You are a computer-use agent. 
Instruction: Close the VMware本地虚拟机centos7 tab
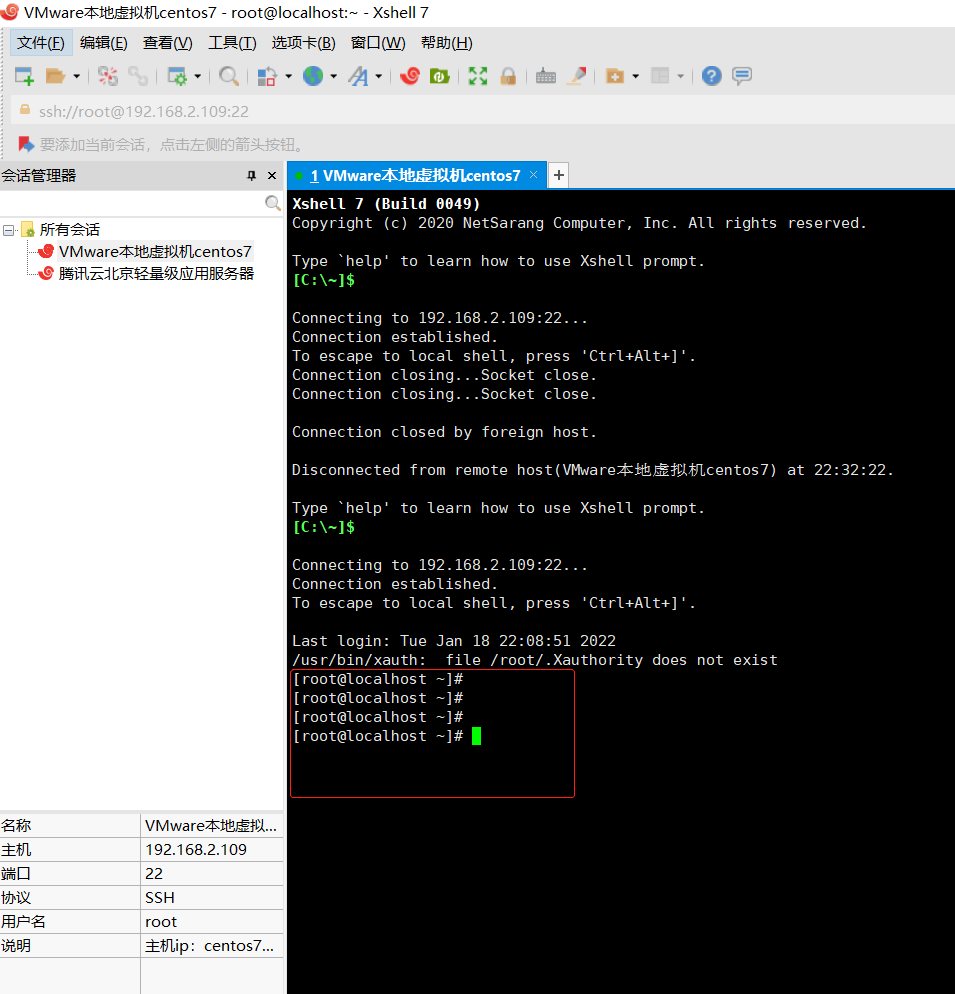[x=534, y=174]
